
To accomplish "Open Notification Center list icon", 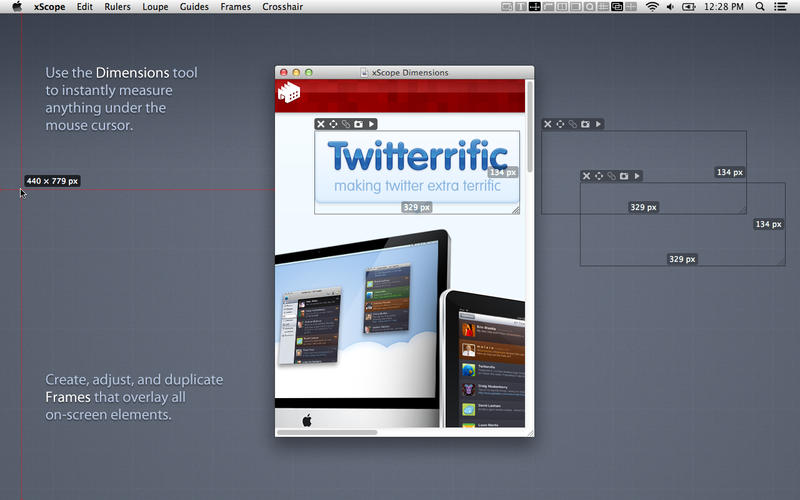I will click(x=780, y=7).
